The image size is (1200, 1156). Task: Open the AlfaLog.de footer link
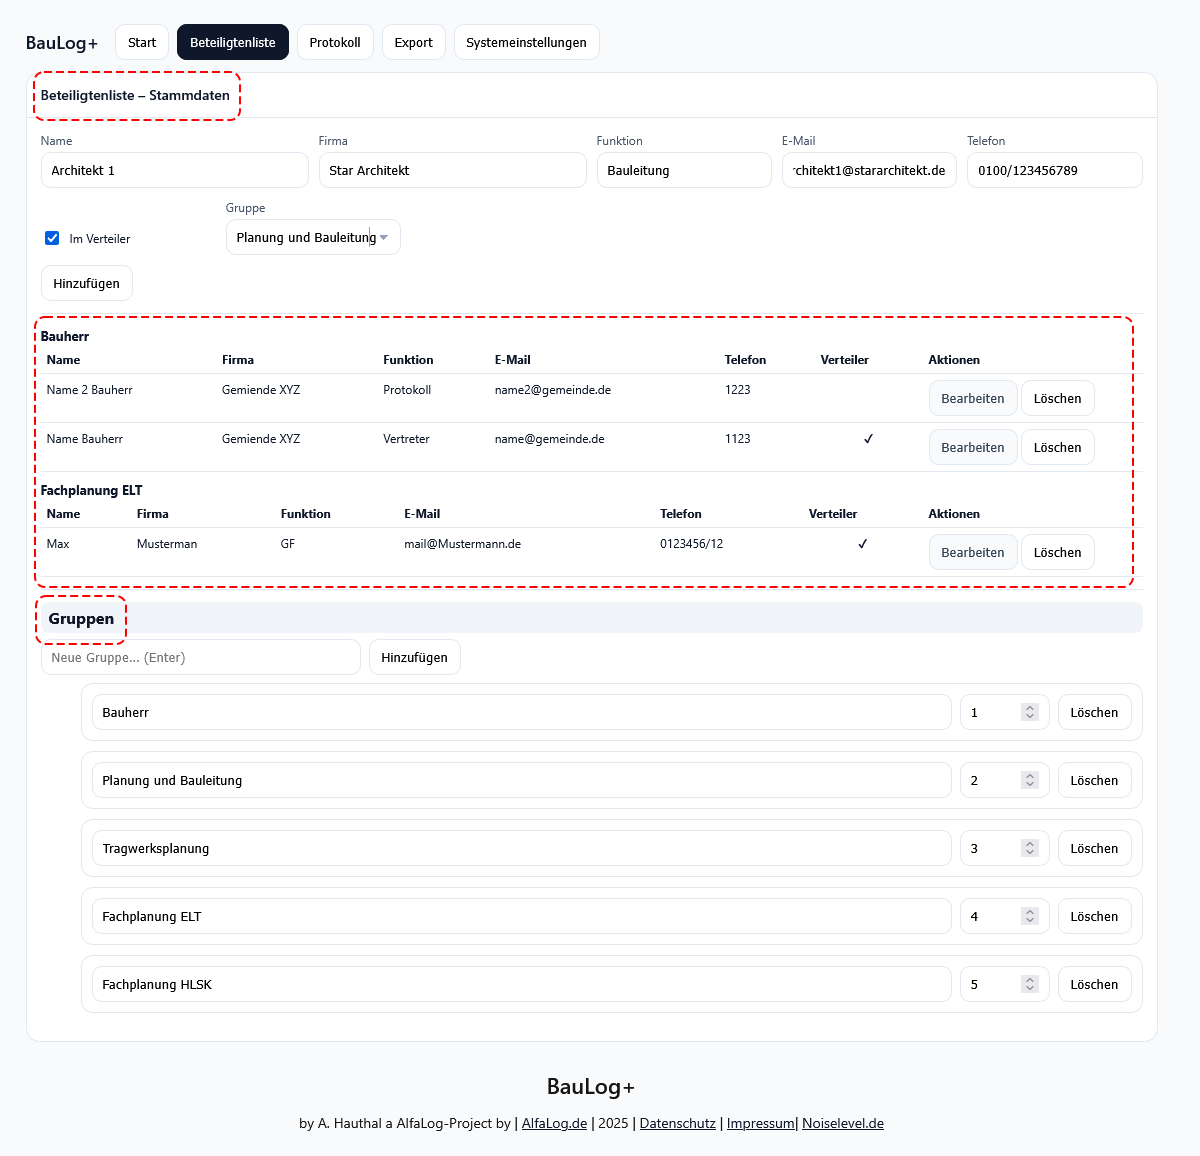[x=554, y=1123]
